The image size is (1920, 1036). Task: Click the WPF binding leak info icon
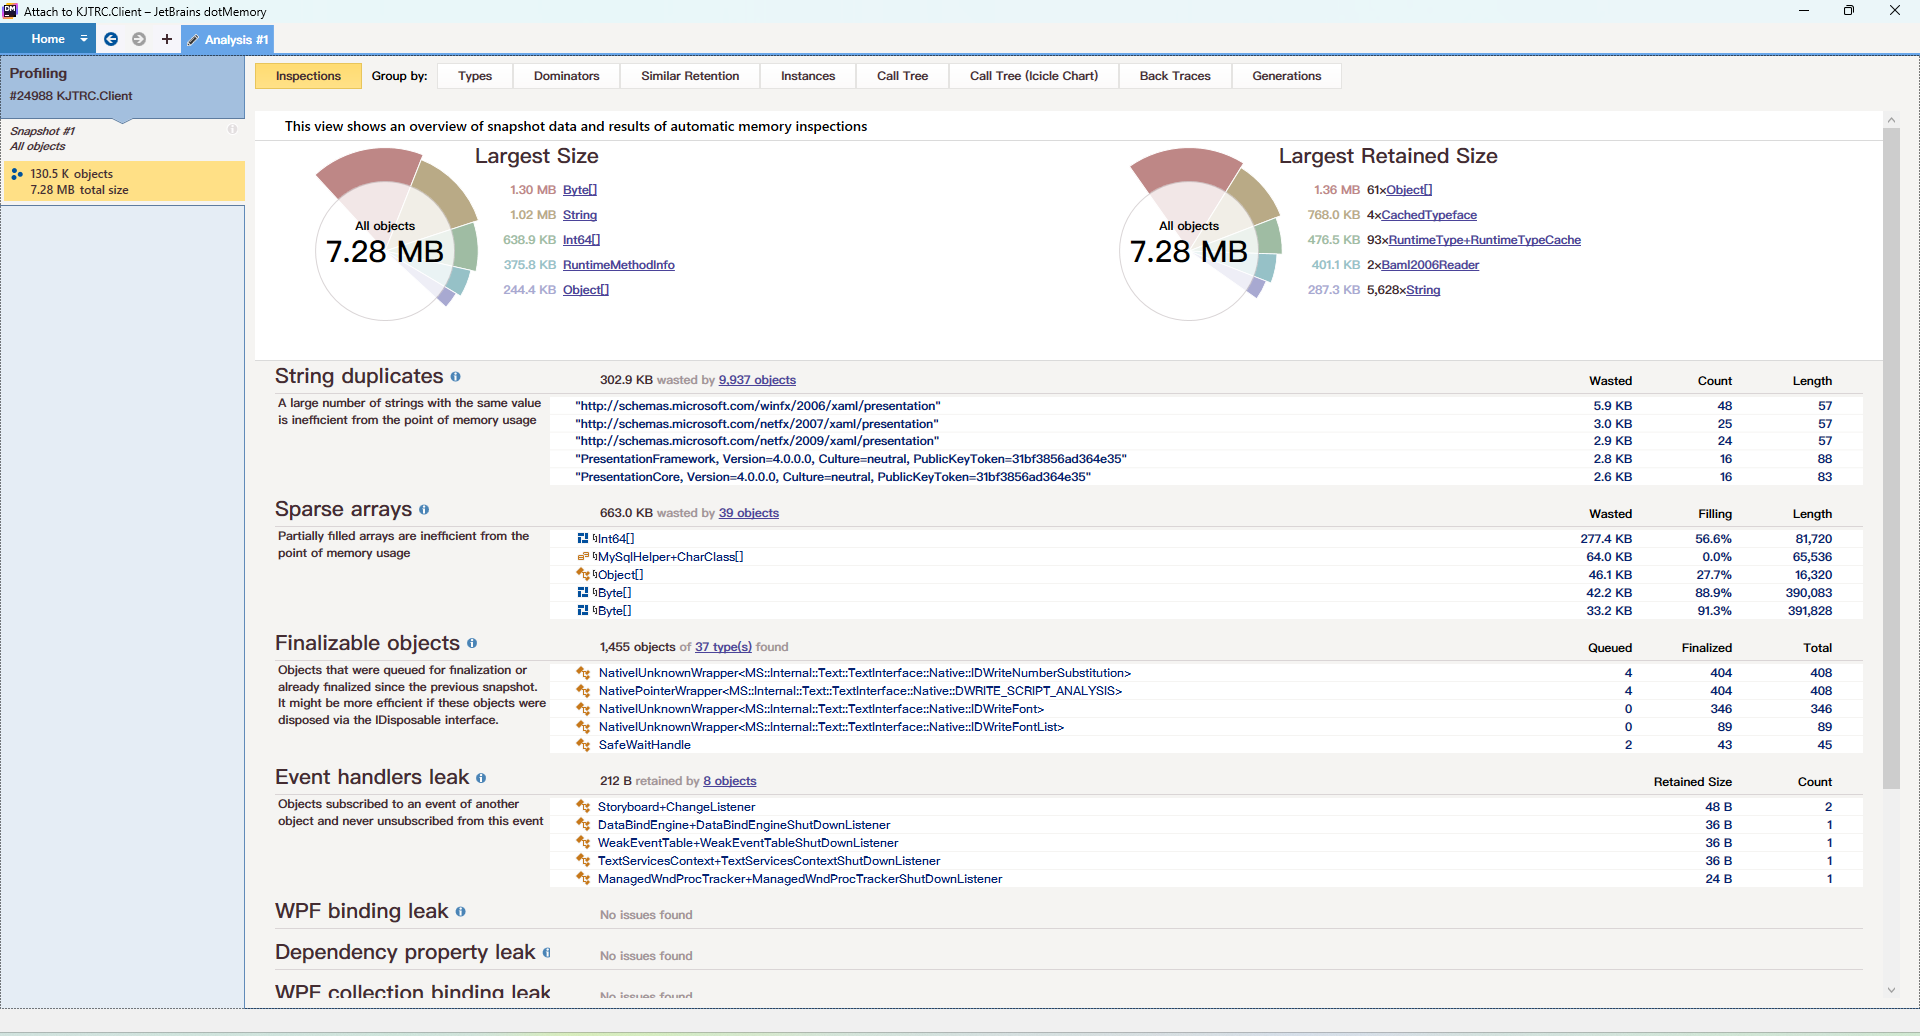[x=461, y=912]
